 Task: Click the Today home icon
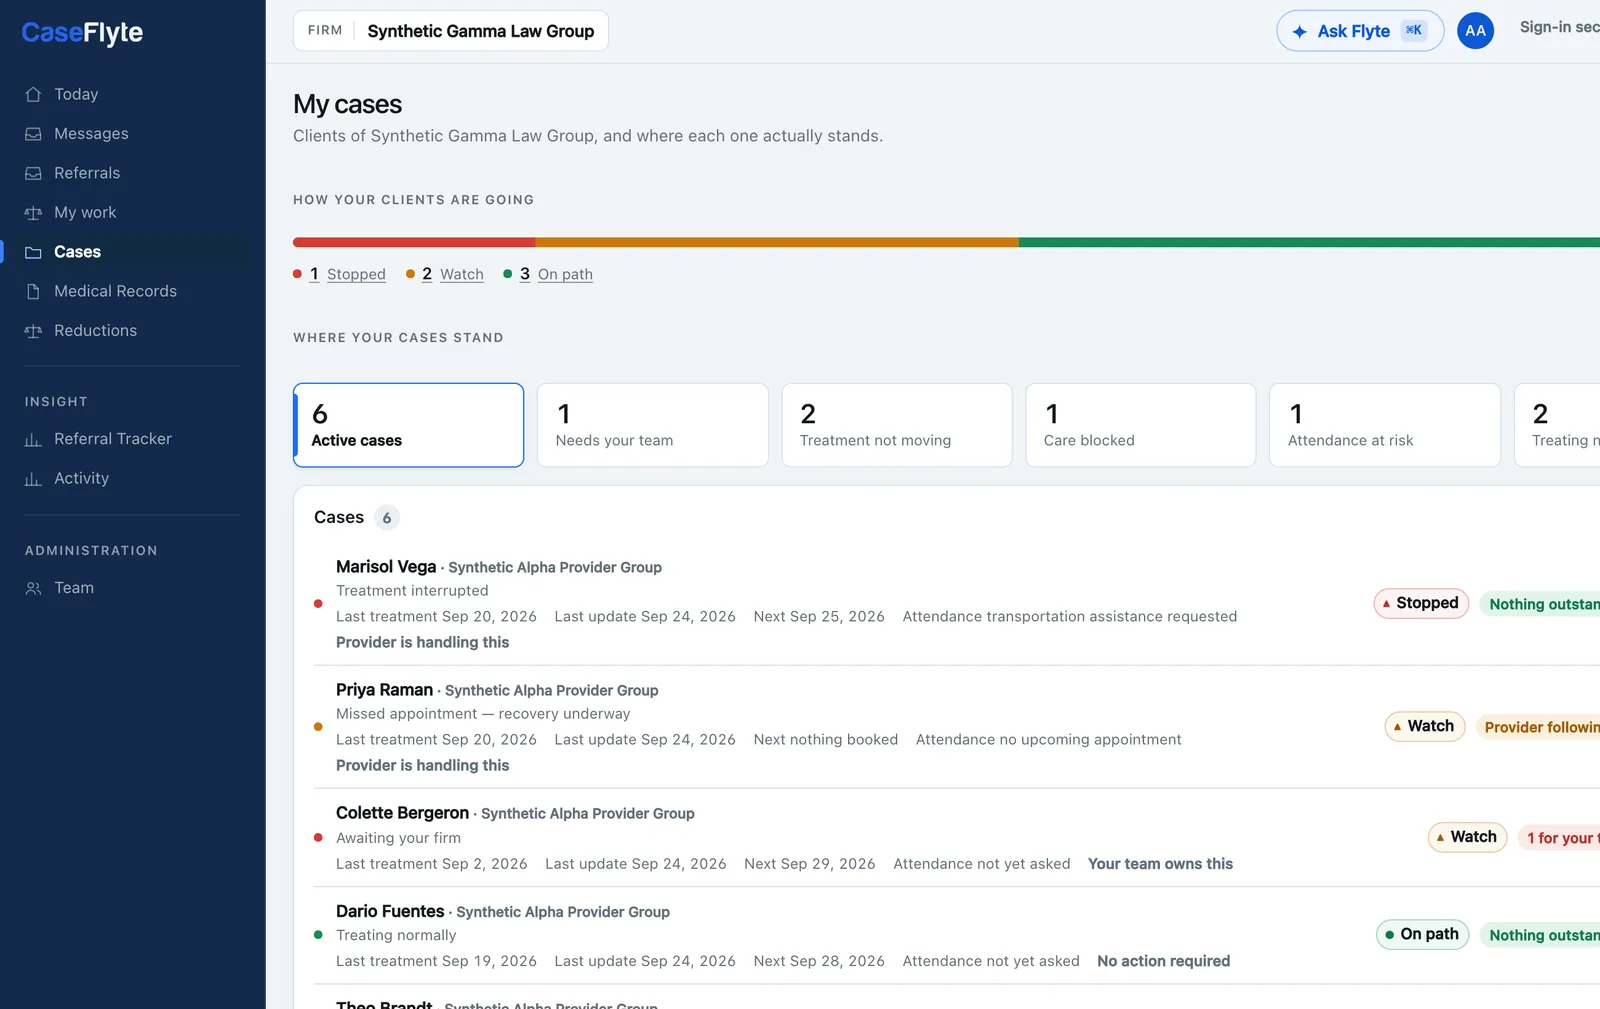click(x=33, y=94)
